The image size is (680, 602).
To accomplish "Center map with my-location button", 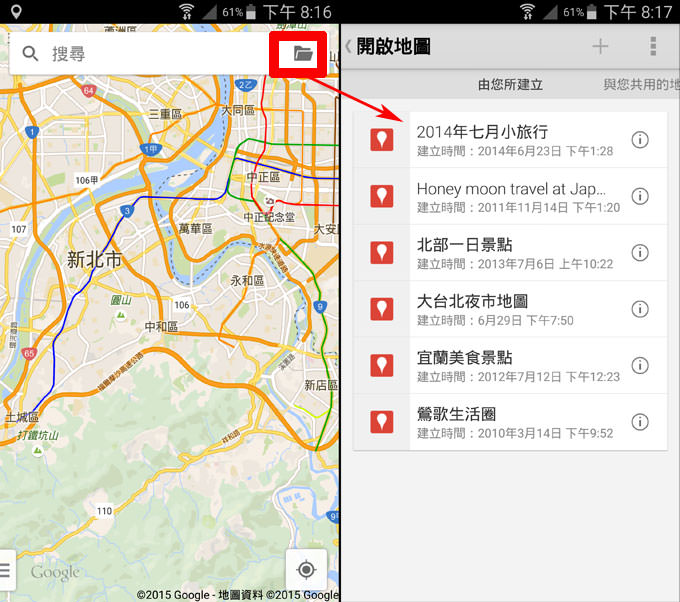I will pyautogui.click(x=306, y=569).
